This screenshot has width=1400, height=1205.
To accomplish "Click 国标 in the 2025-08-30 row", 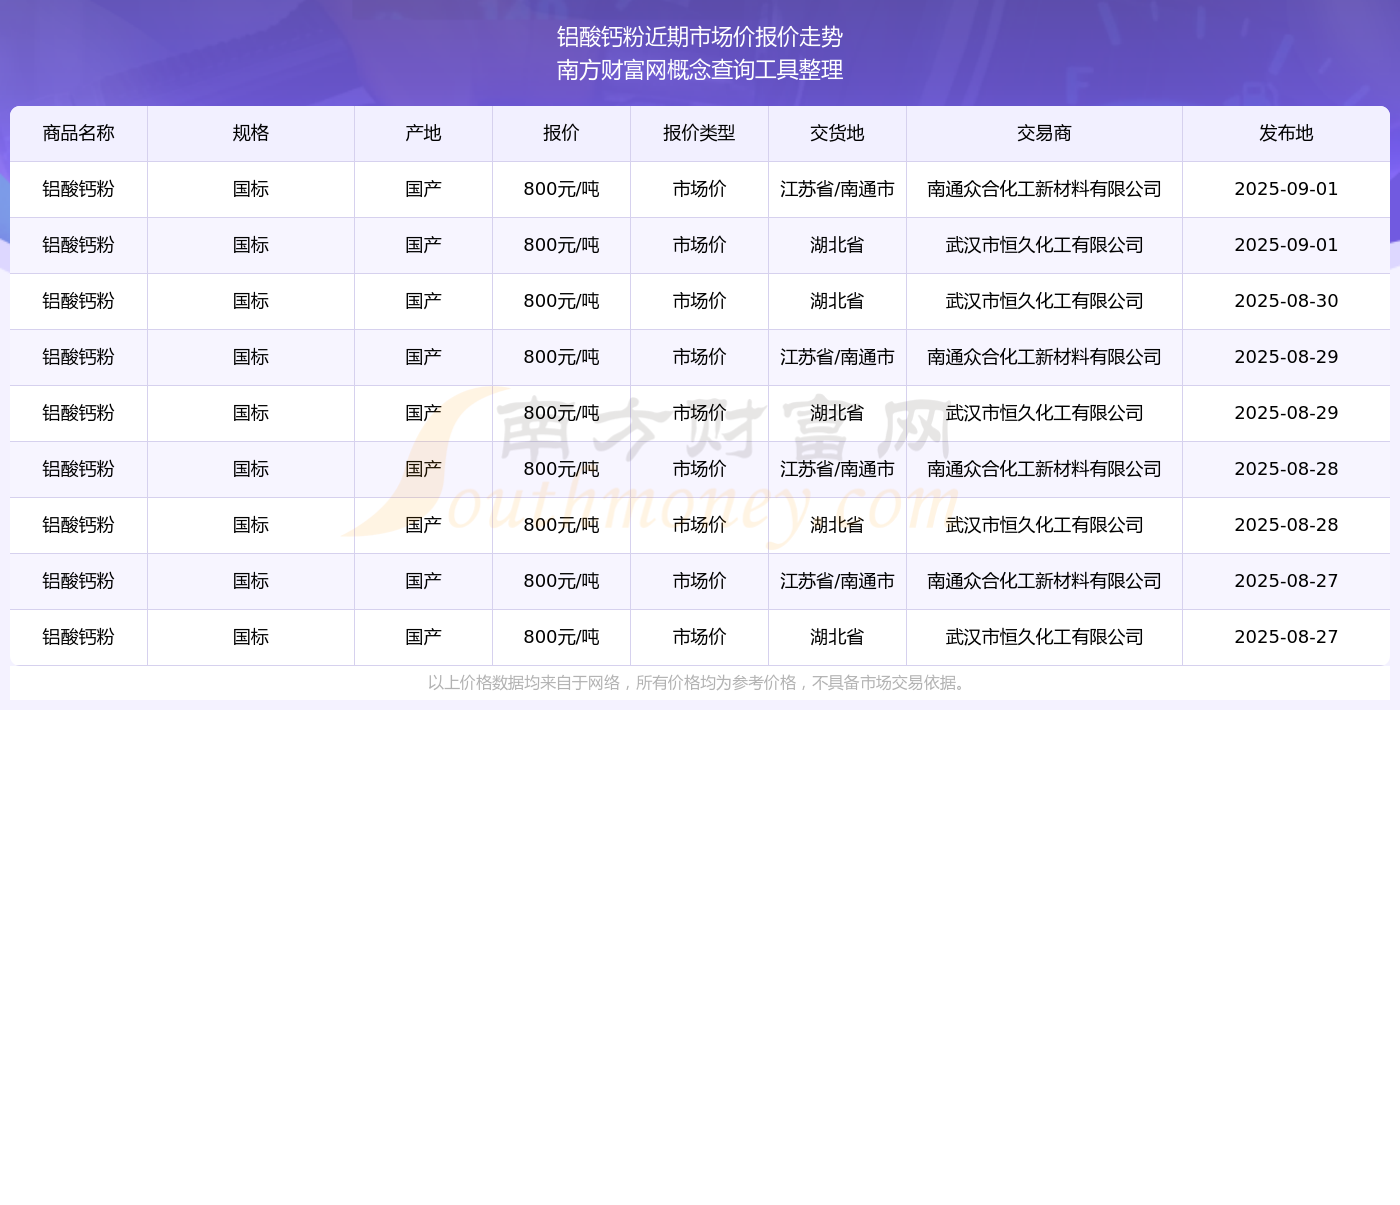I will [251, 301].
